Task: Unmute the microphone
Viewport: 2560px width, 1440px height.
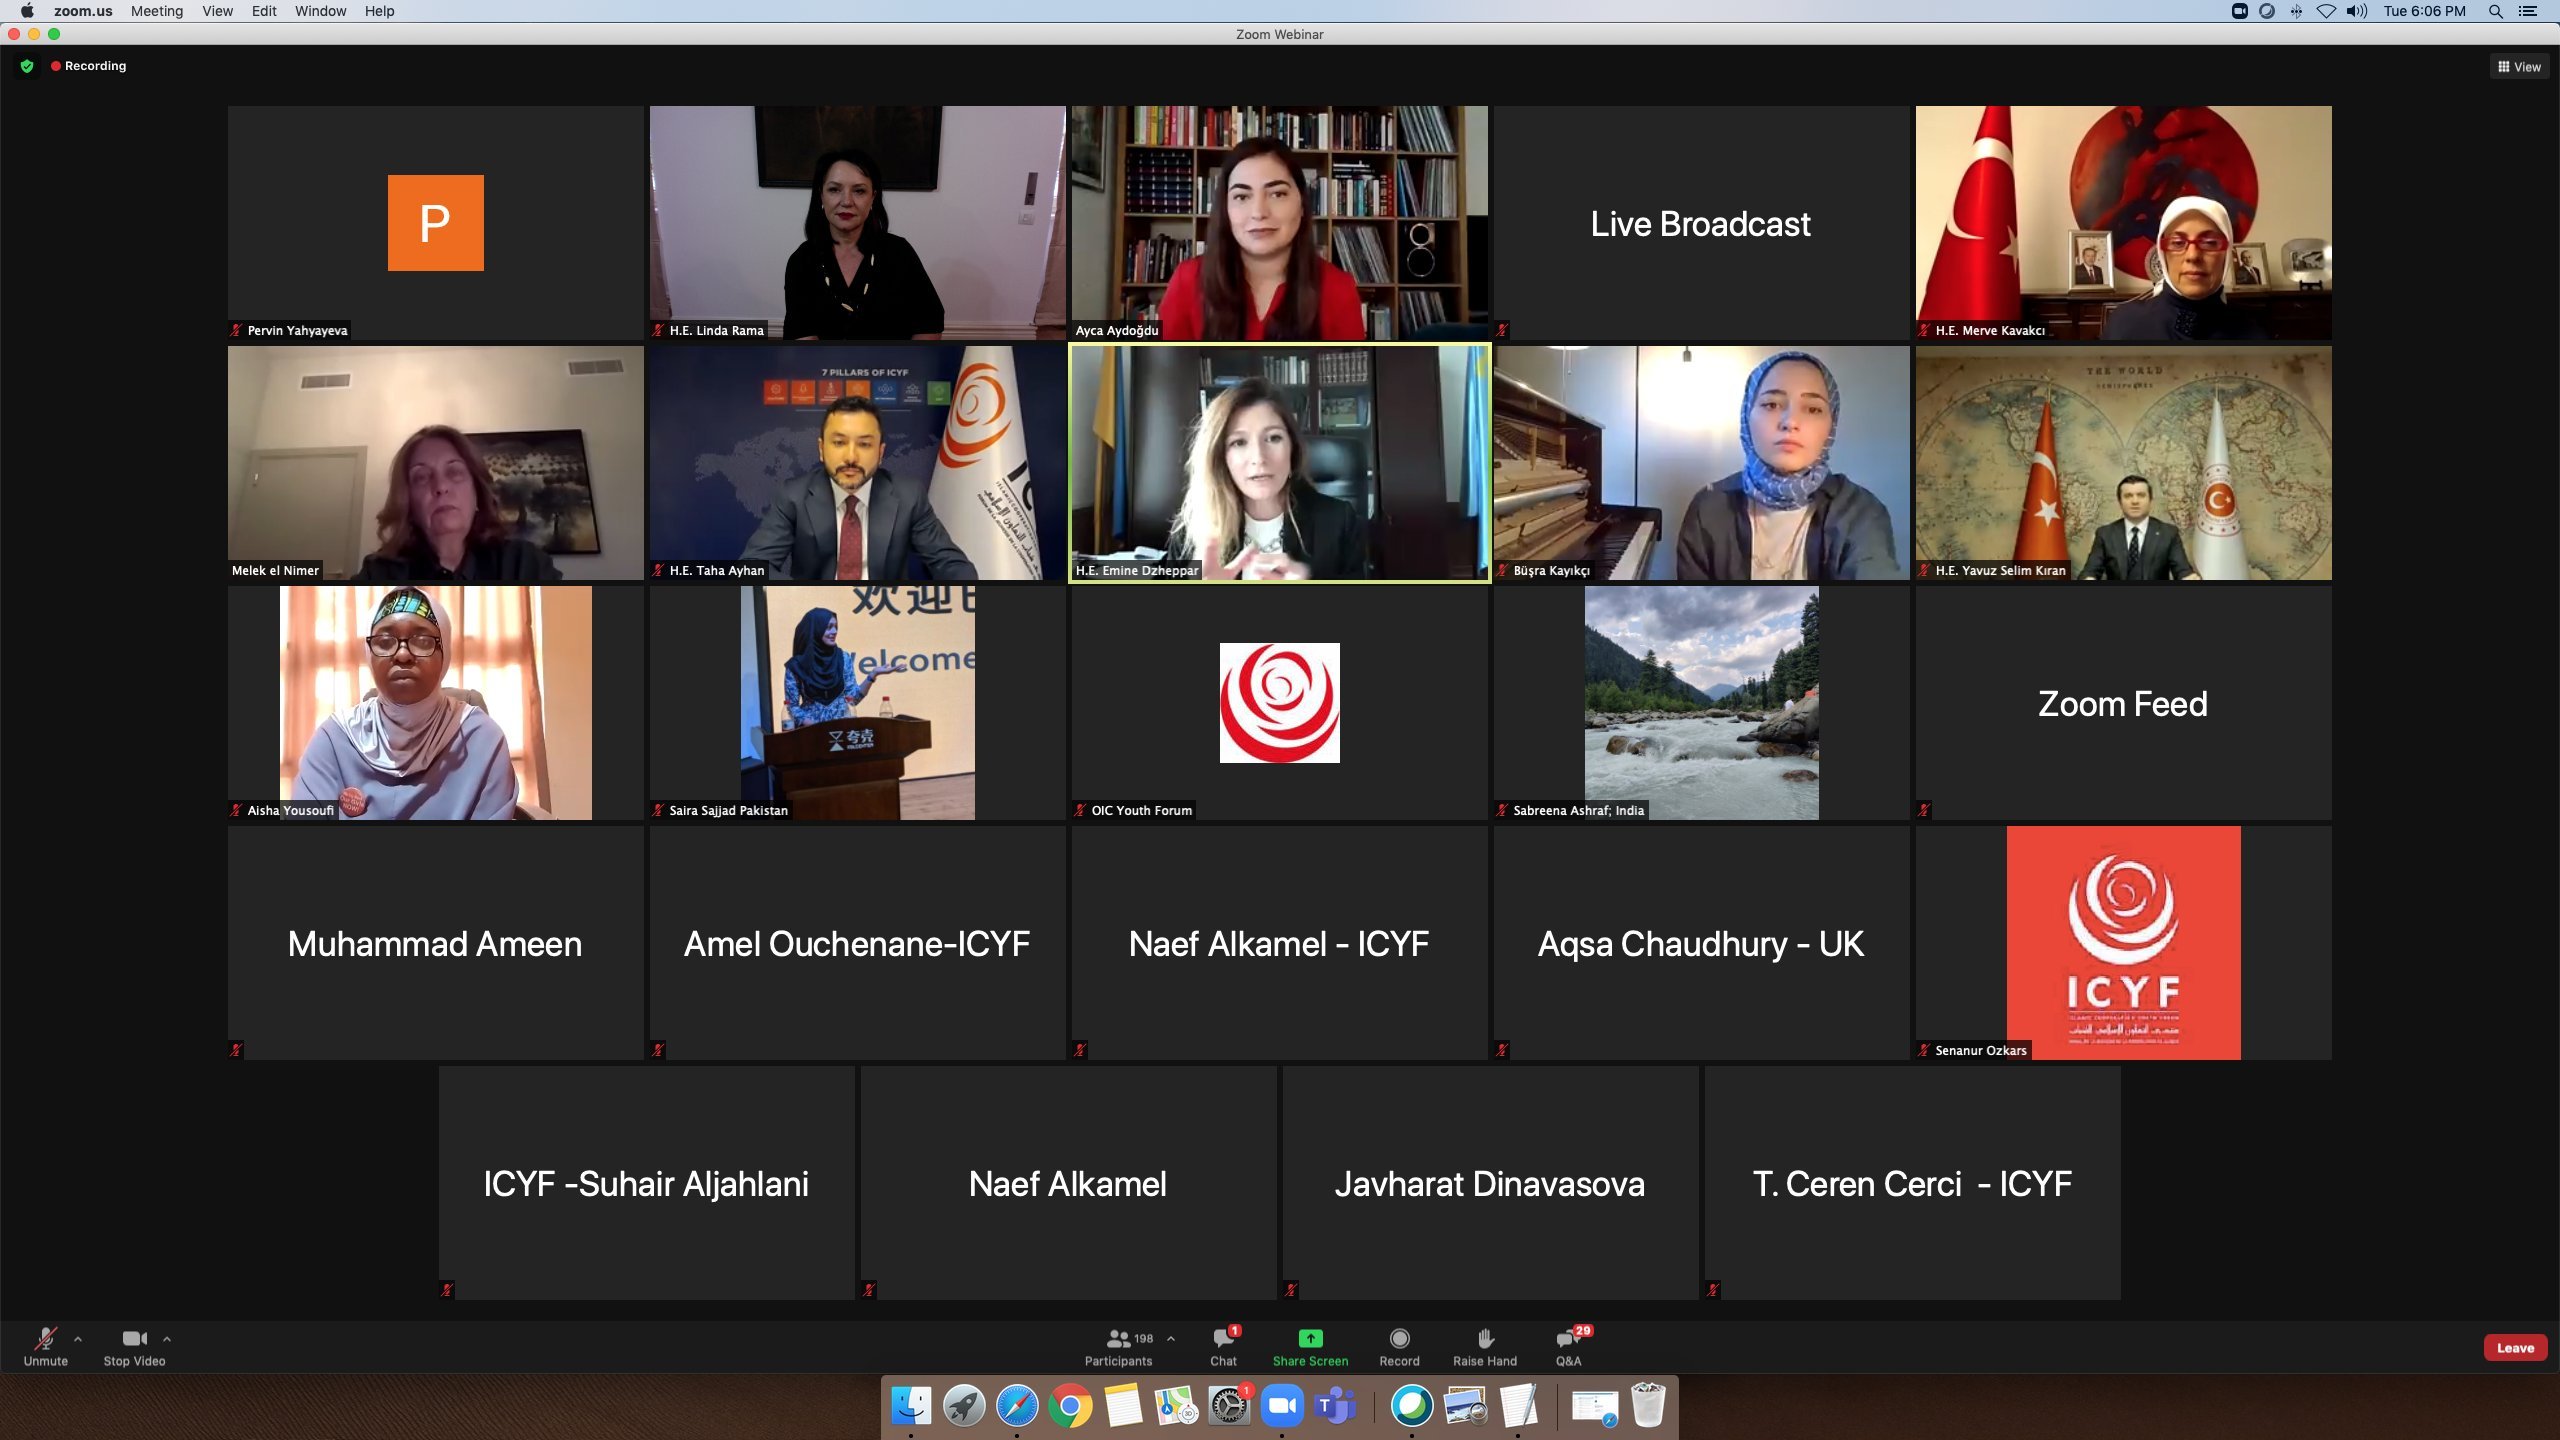Action: coord(45,1339)
